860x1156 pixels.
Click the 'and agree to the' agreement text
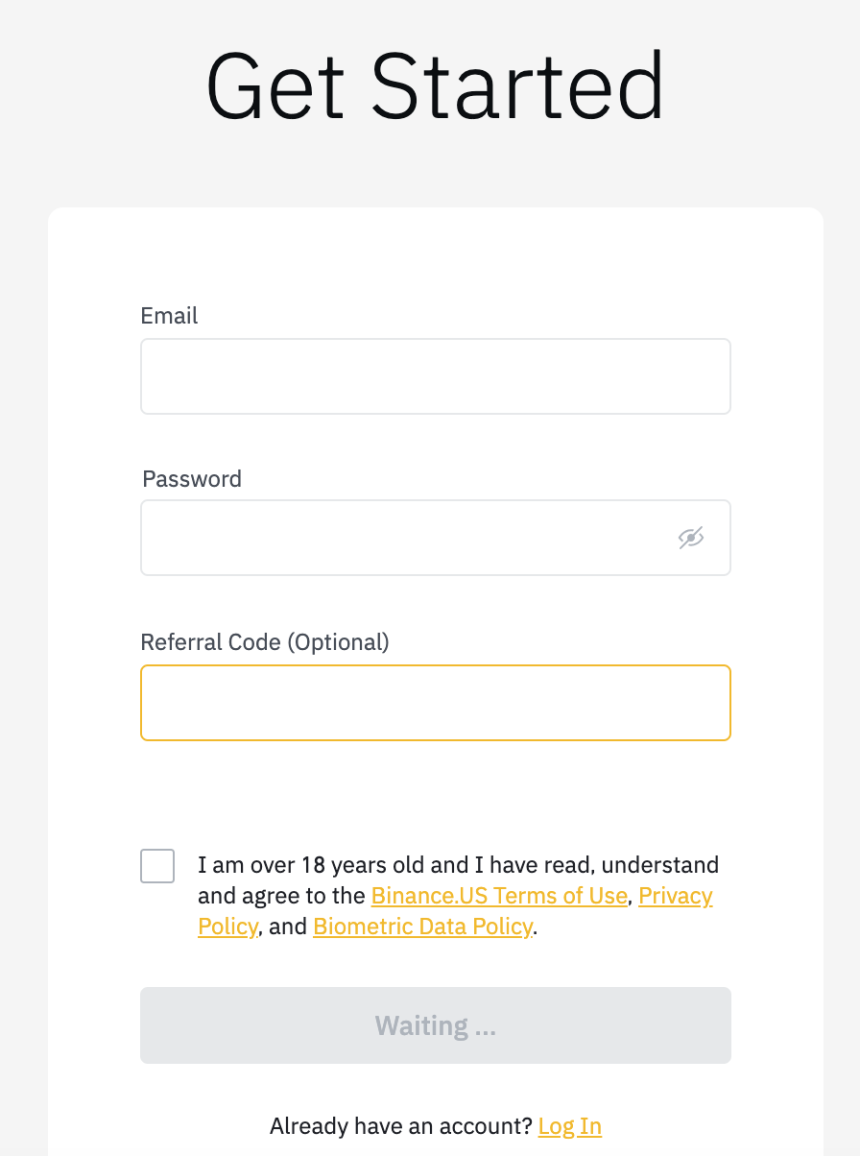283,896
